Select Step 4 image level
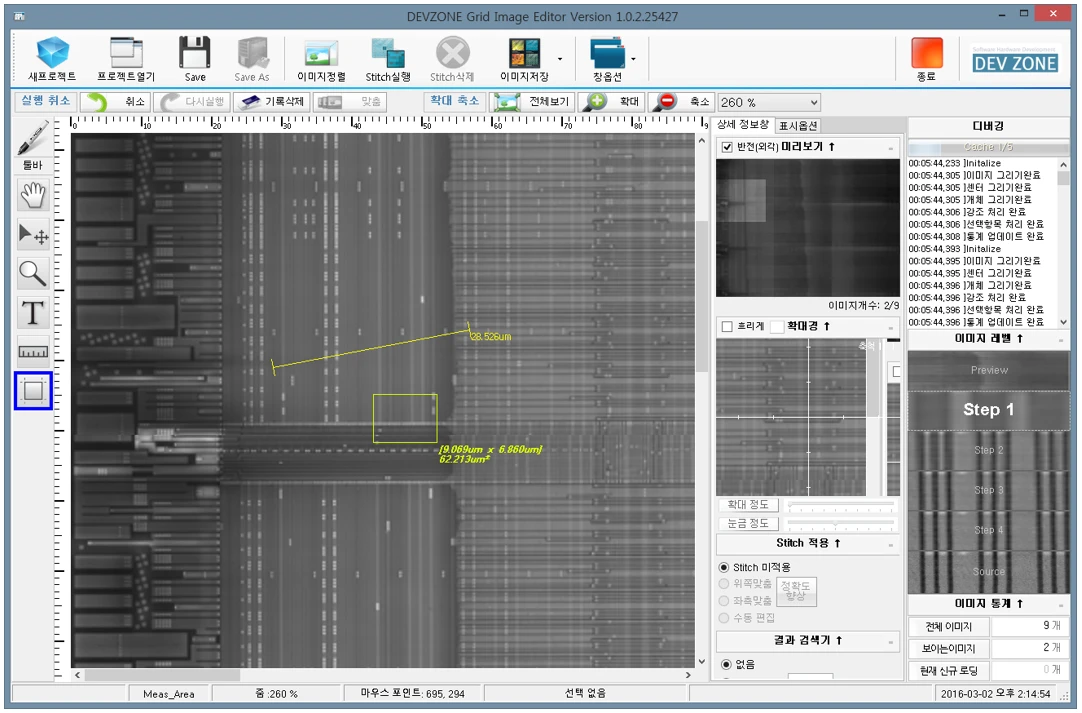Viewport: 1082px width, 713px height. (x=988, y=530)
